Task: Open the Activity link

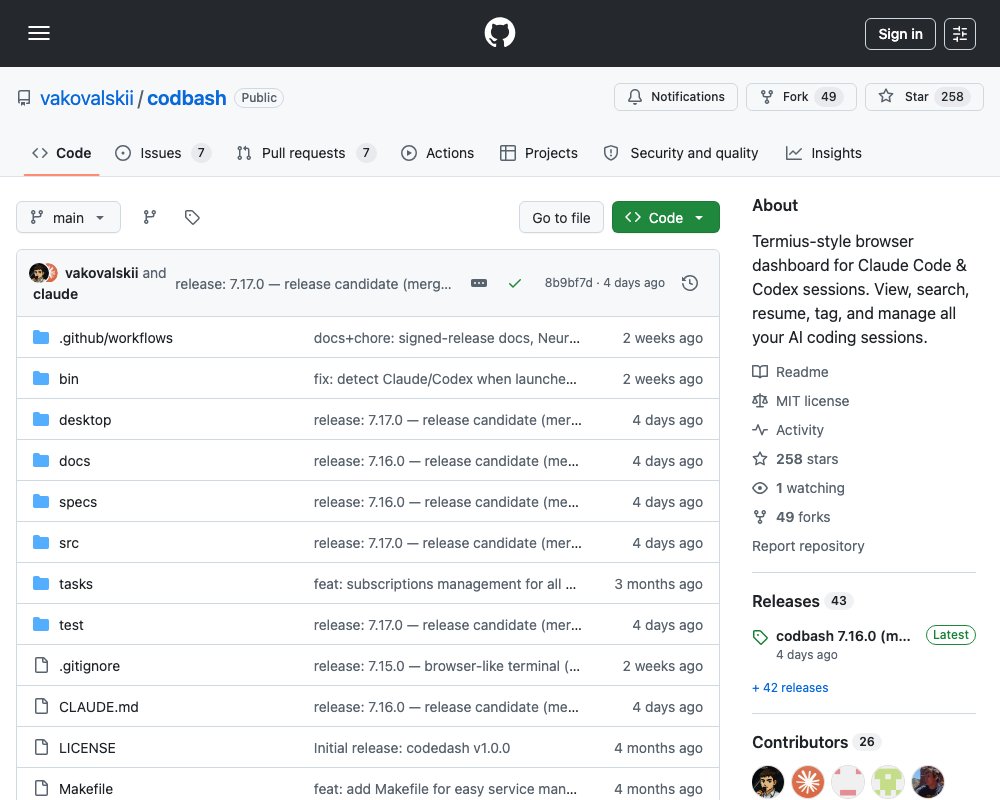Action: coord(788,430)
